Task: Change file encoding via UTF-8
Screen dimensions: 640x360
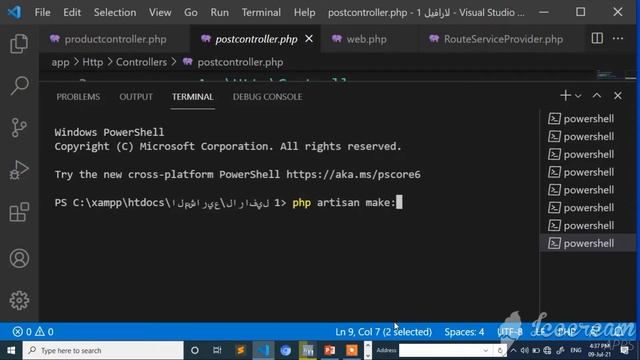Action: click(x=510, y=332)
